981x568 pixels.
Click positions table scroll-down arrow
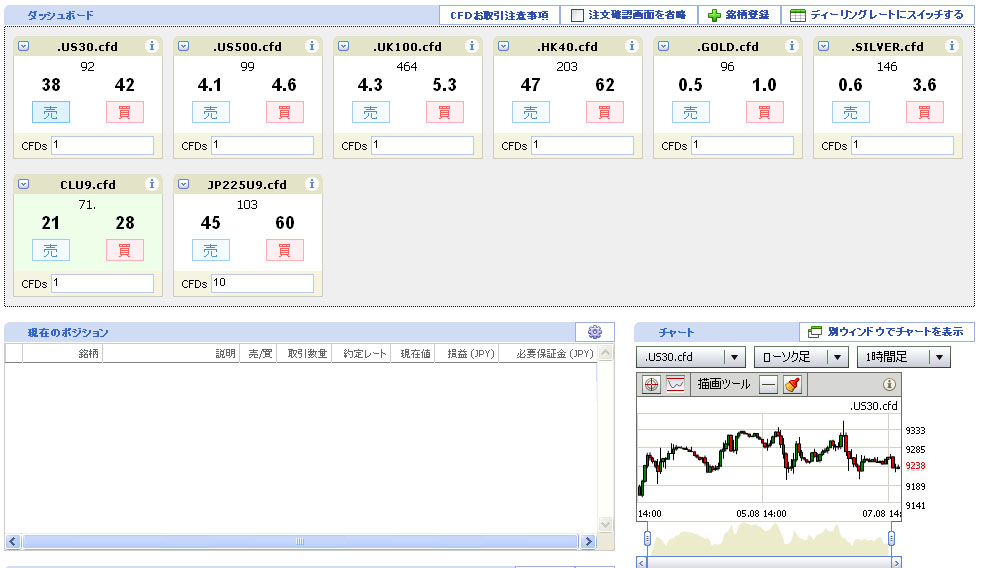click(x=605, y=524)
